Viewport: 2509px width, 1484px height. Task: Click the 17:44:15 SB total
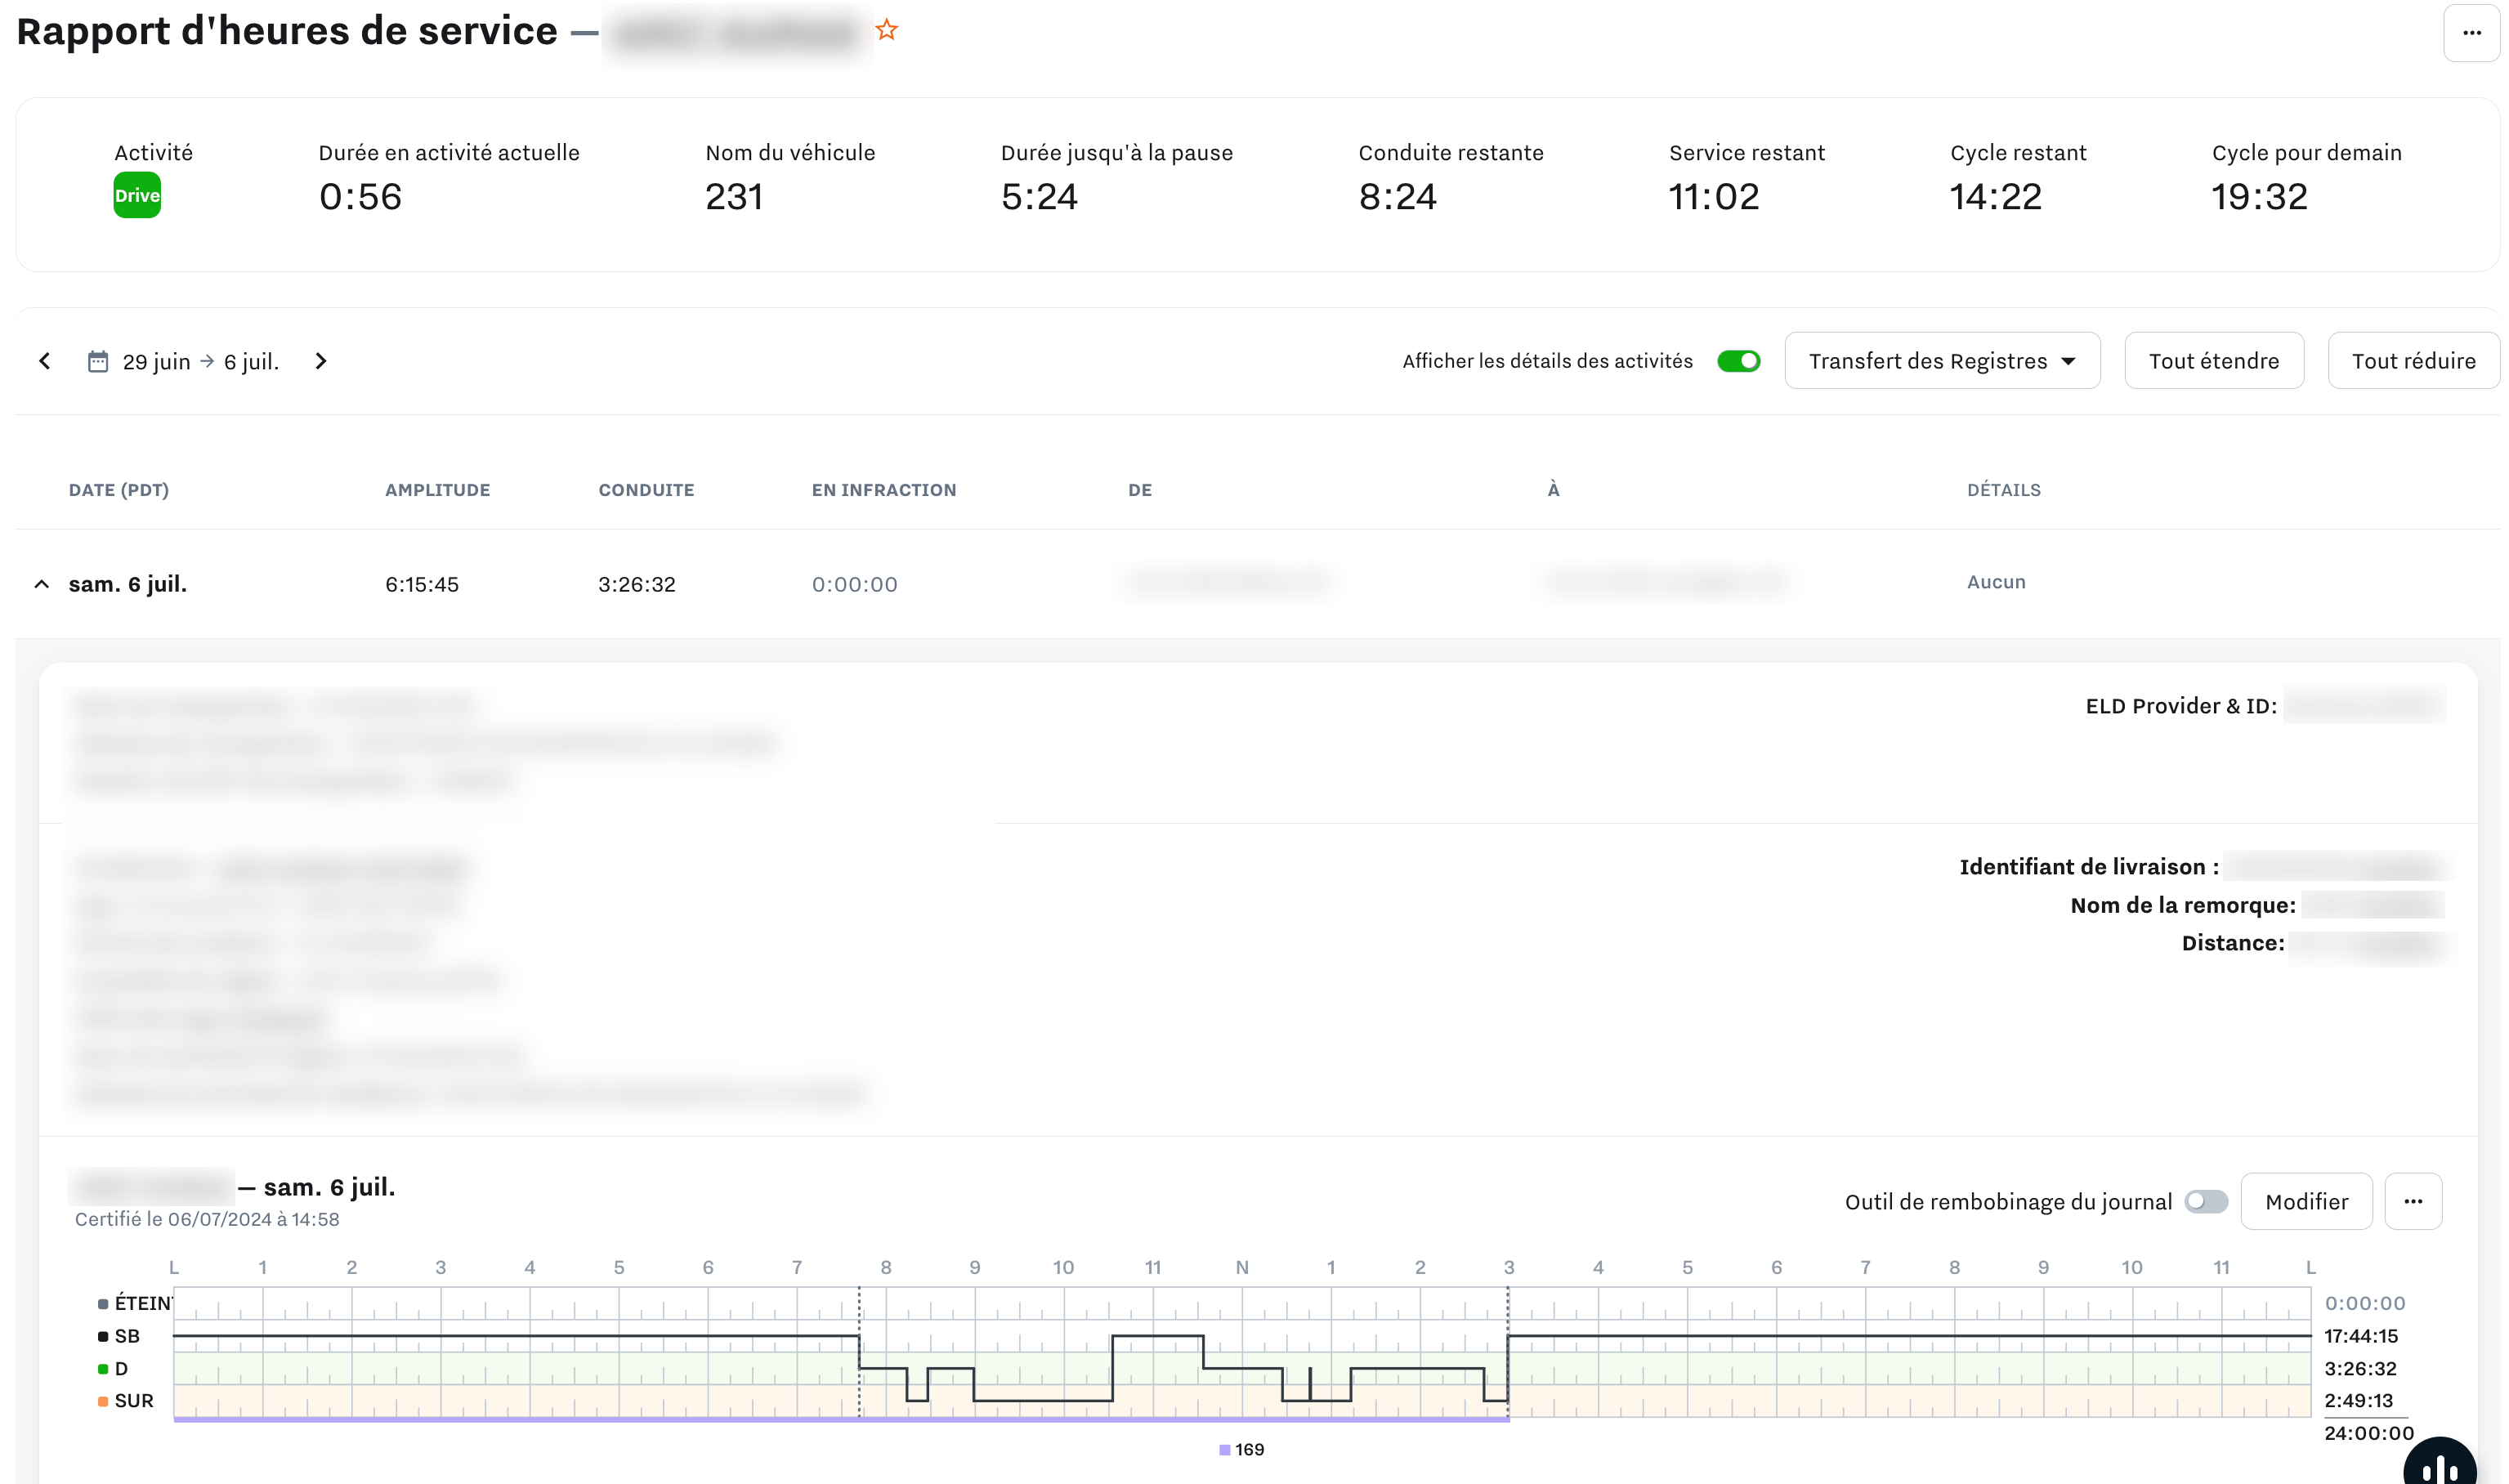[2360, 1336]
